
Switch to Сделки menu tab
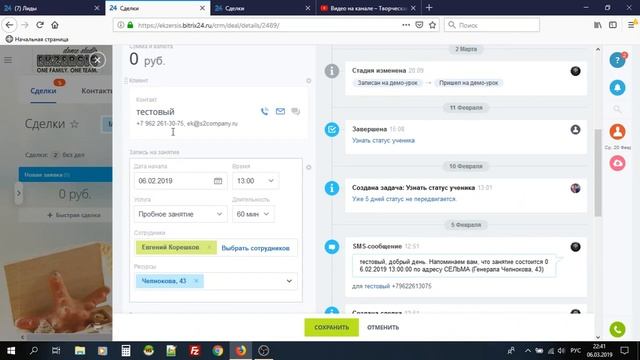[x=43, y=91]
